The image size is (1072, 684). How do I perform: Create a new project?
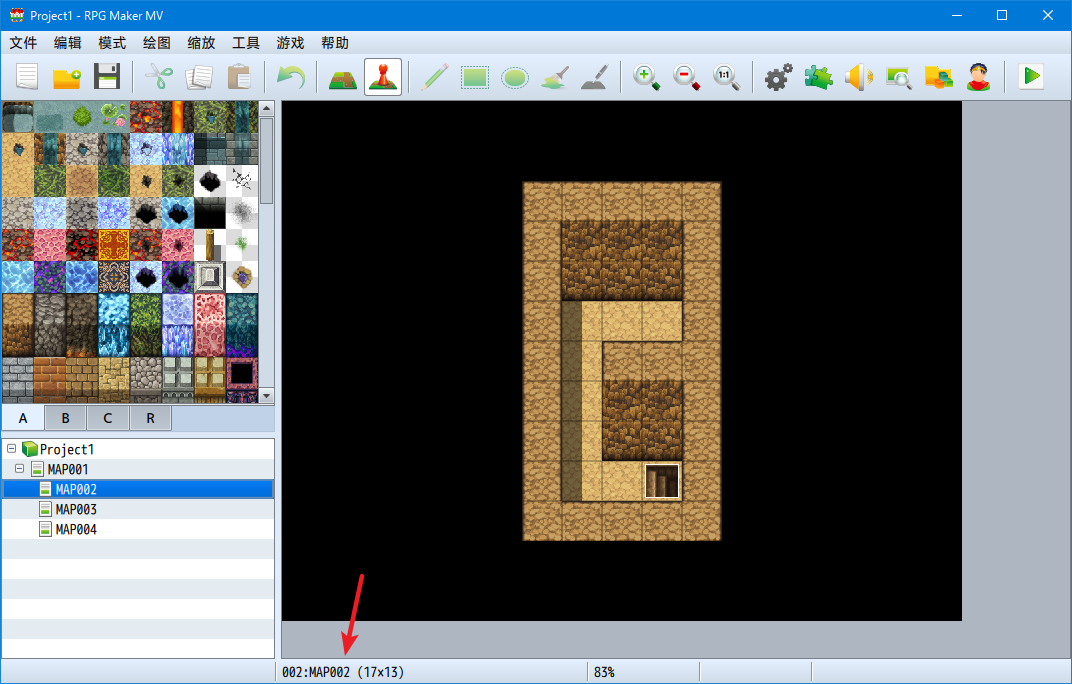[x=27, y=76]
